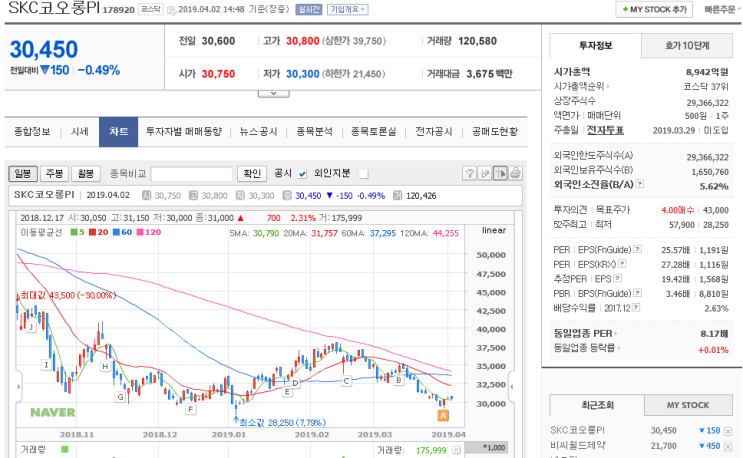Switch to 호가10단계 tab
Viewport: 743px width, 458px height.
pyautogui.click(x=687, y=45)
